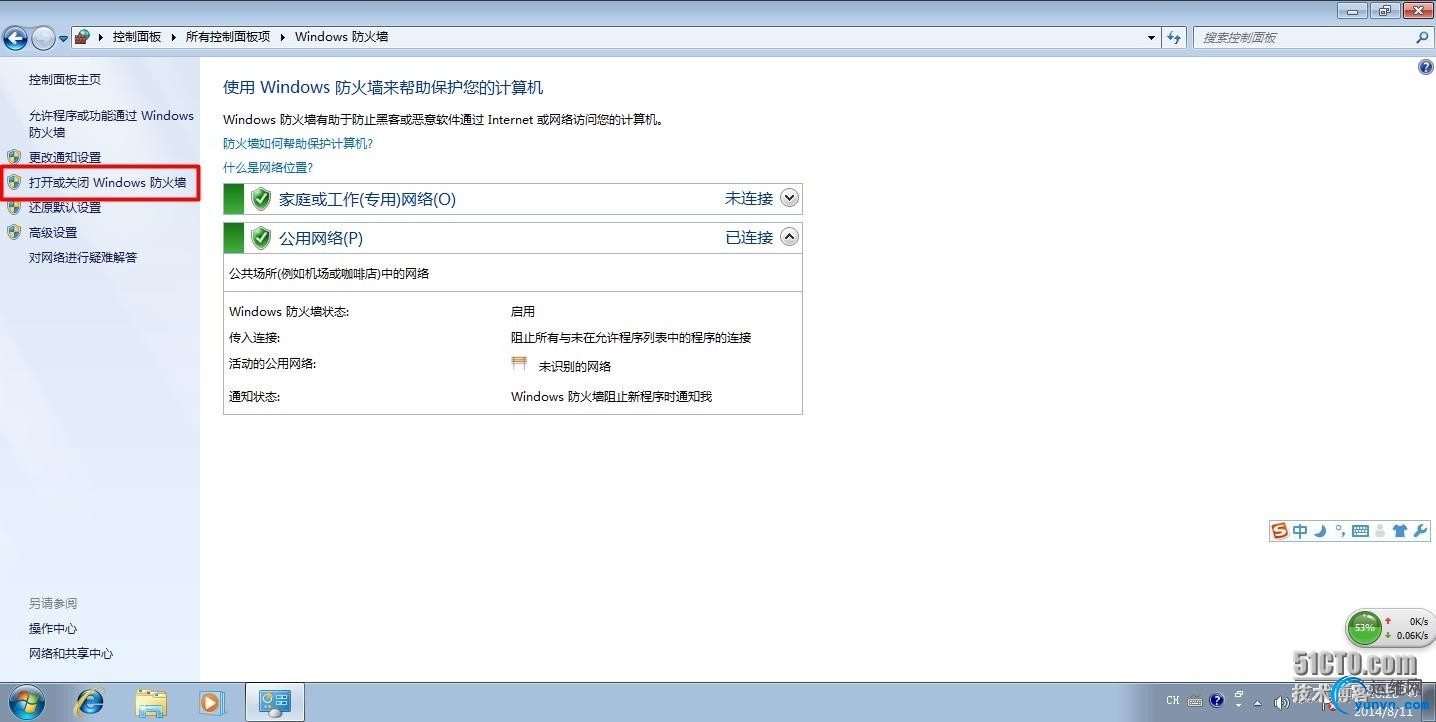Open 高级设置 link
Viewport: 1436px width, 722px height.
coord(53,233)
